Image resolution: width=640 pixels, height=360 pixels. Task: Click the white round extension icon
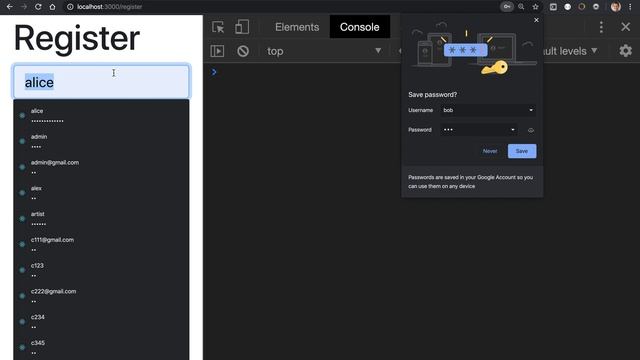coord(567,7)
